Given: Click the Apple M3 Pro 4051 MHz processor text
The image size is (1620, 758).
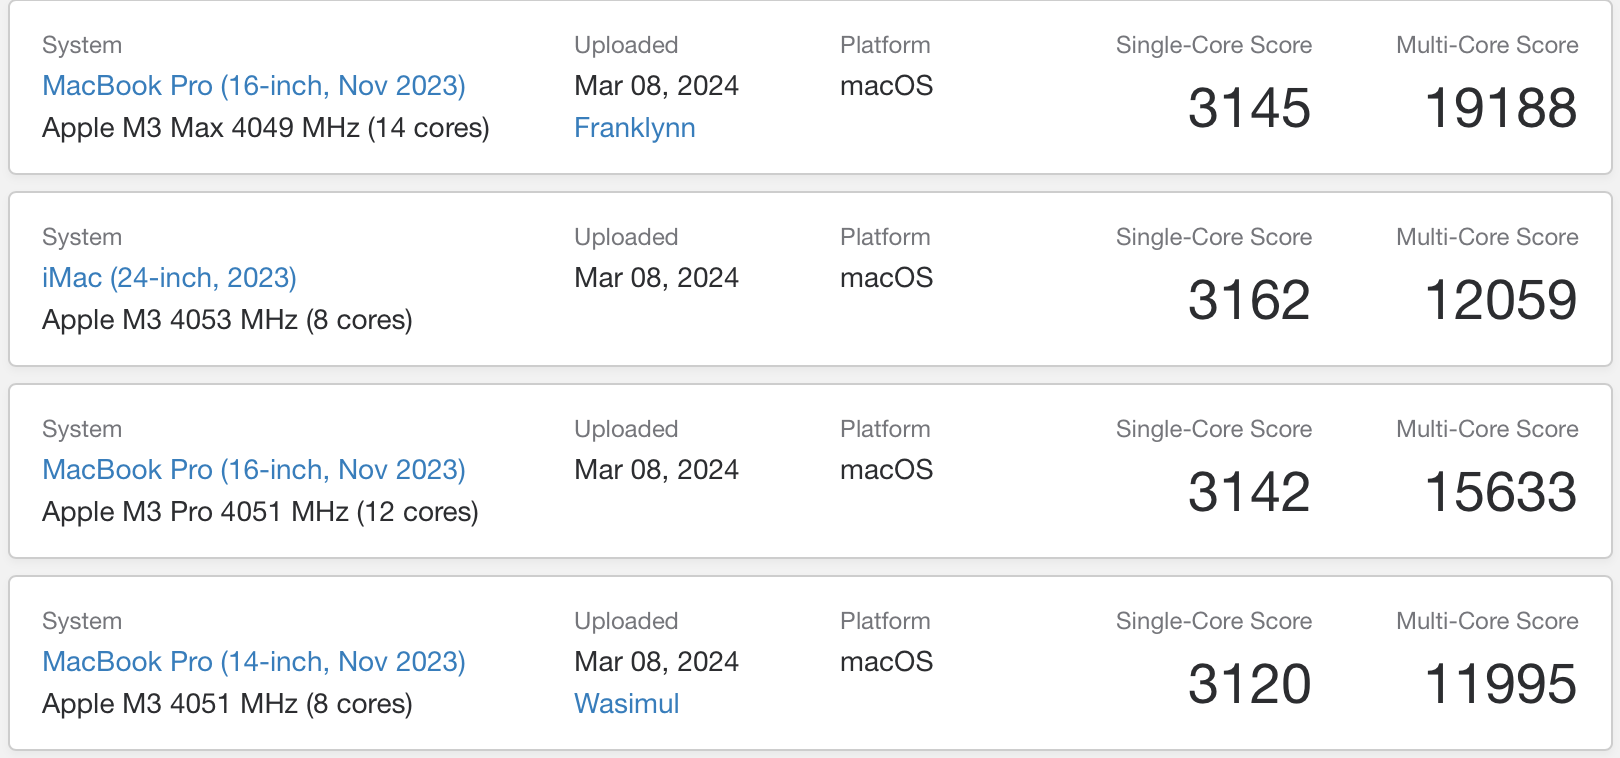Looking at the screenshot, I should (260, 512).
